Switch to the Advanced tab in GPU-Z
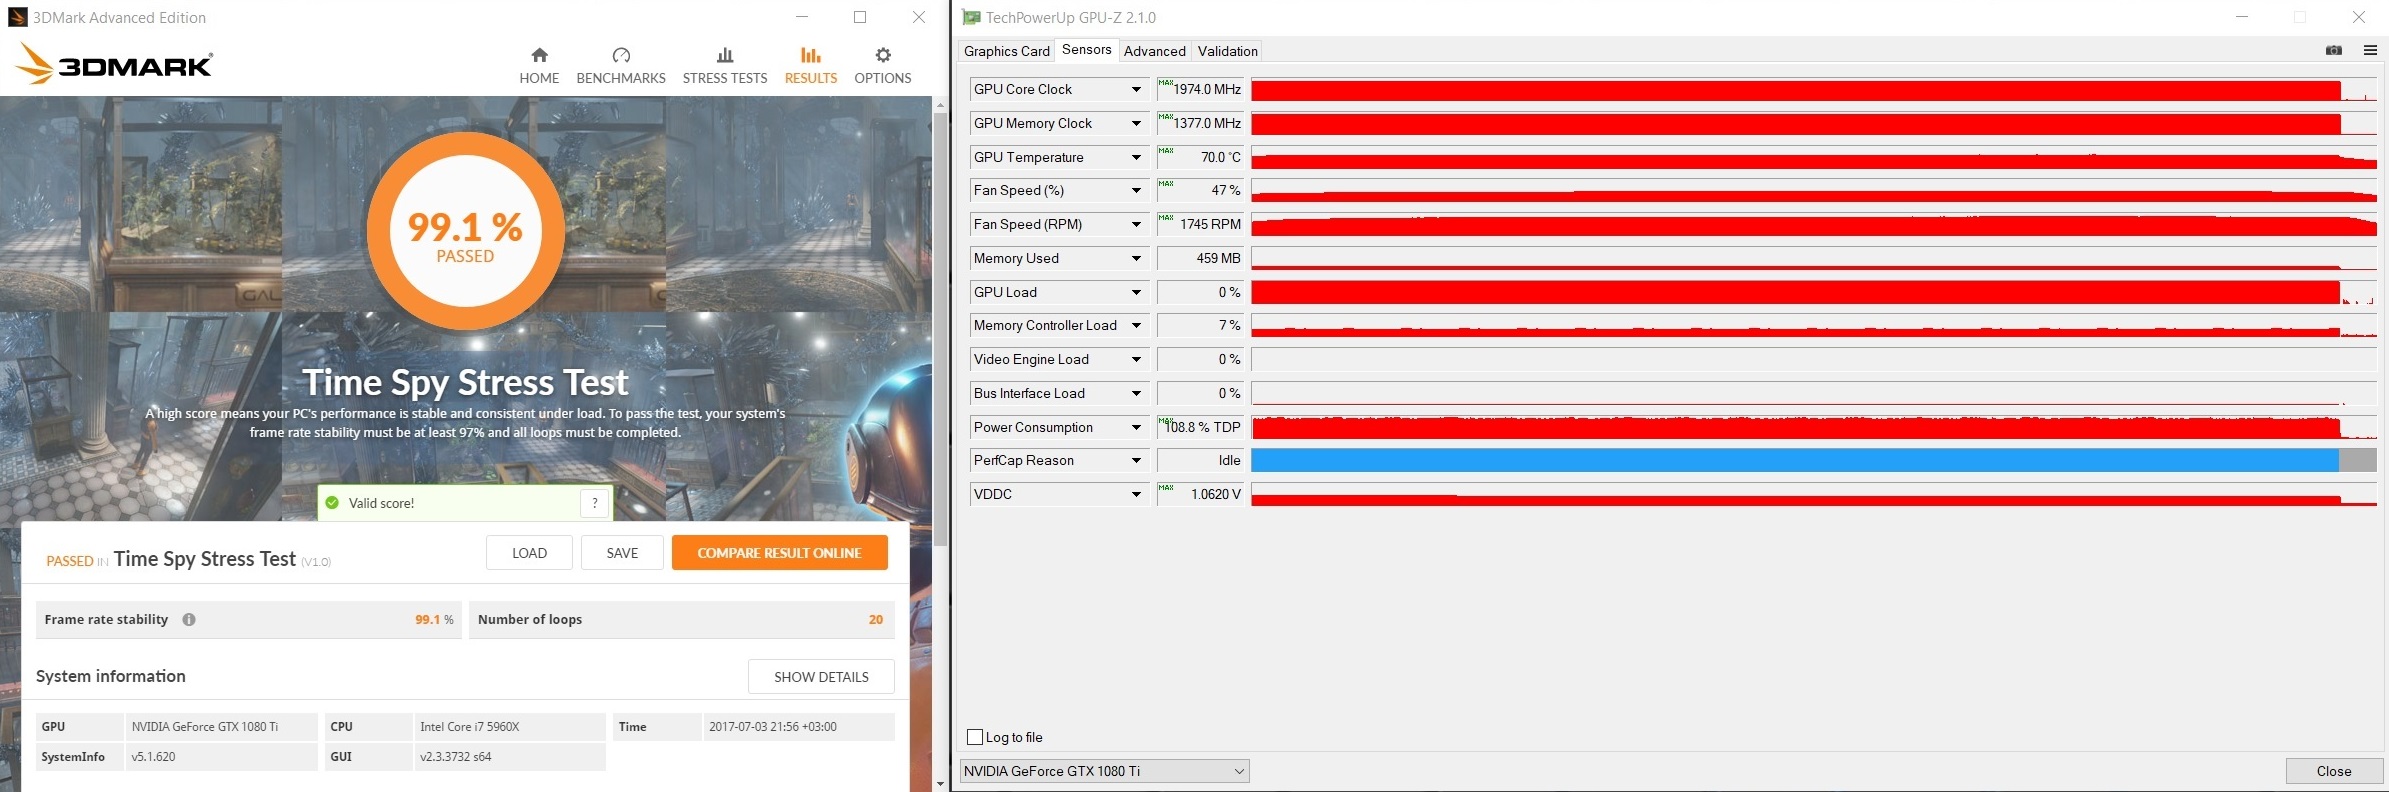2389x792 pixels. coord(1154,51)
